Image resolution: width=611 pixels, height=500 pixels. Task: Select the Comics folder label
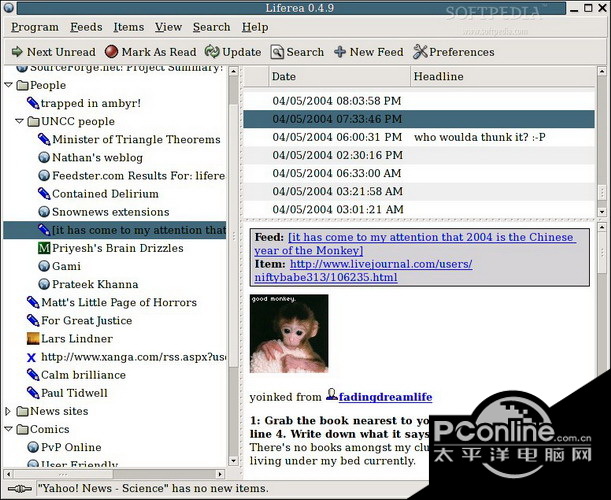tap(49, 429)
